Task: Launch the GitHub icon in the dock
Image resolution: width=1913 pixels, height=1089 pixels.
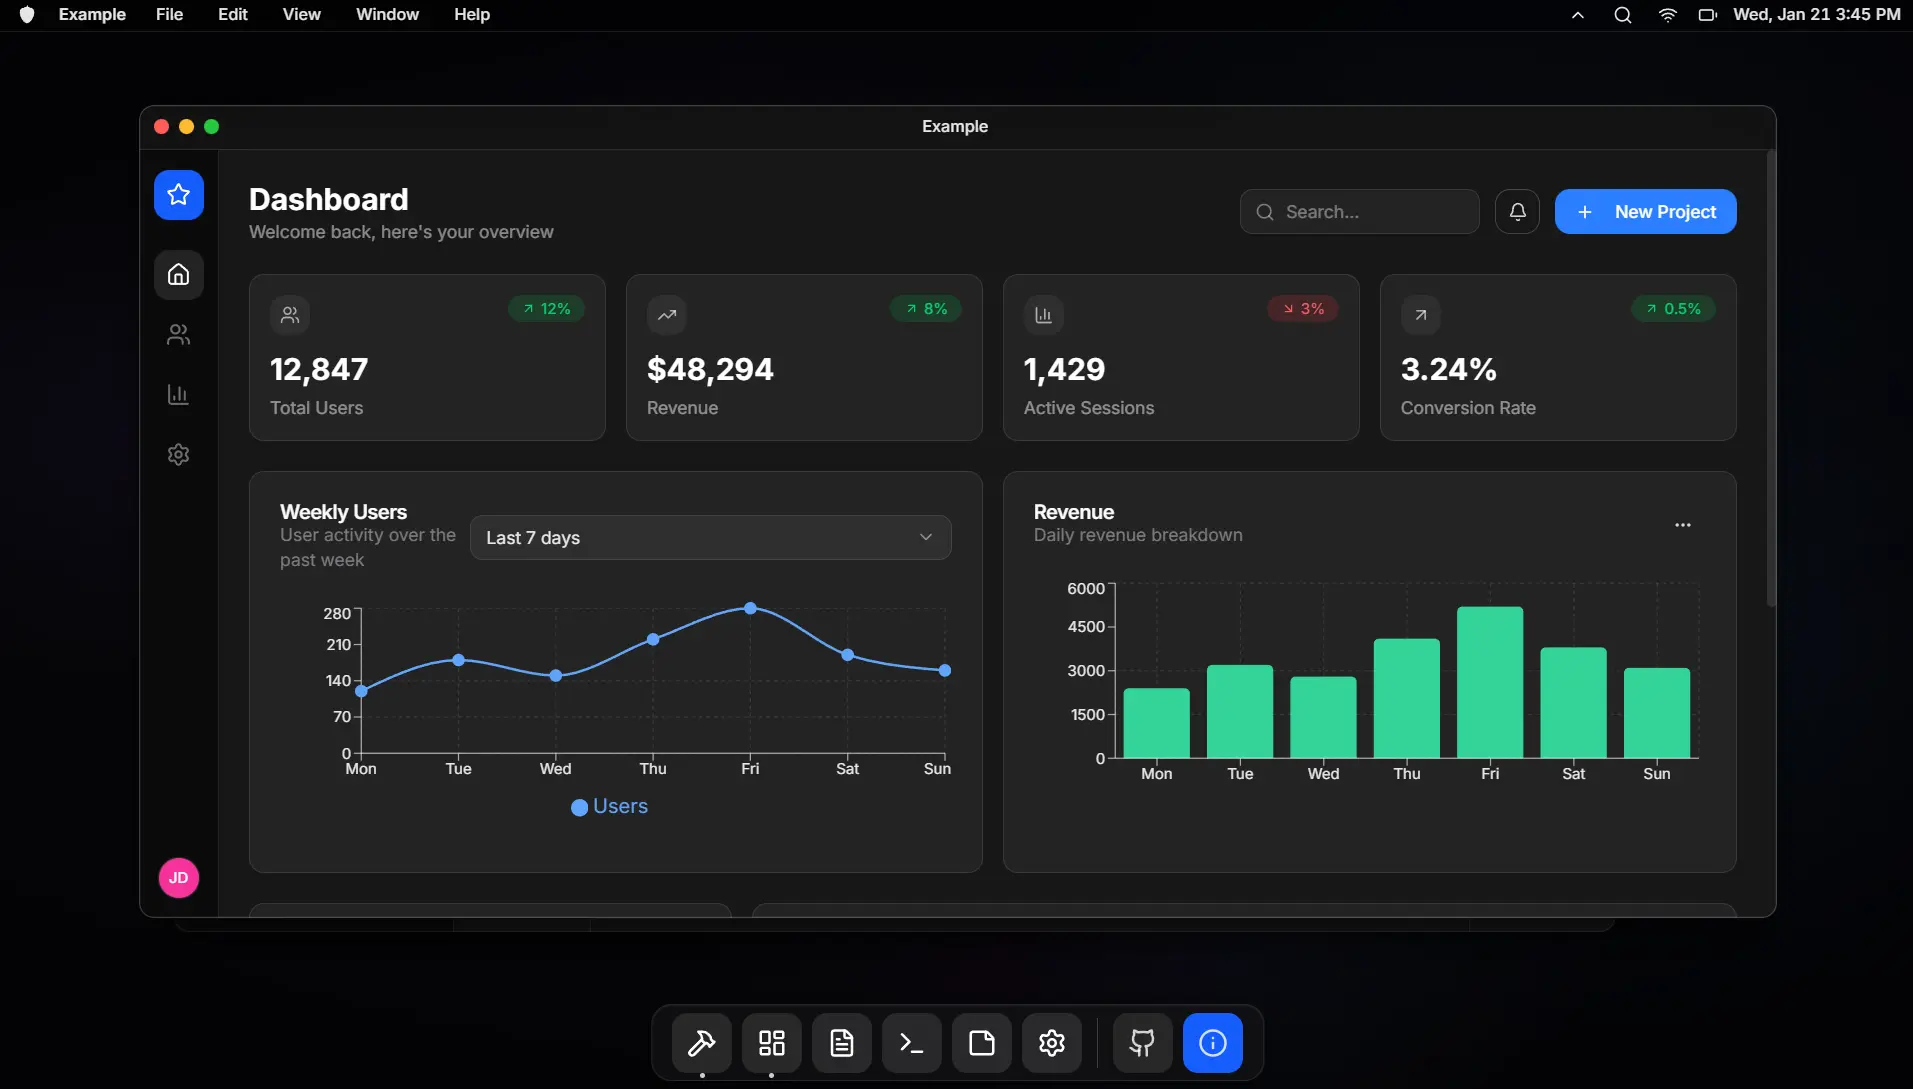Action: (x=1141, y=1042)
